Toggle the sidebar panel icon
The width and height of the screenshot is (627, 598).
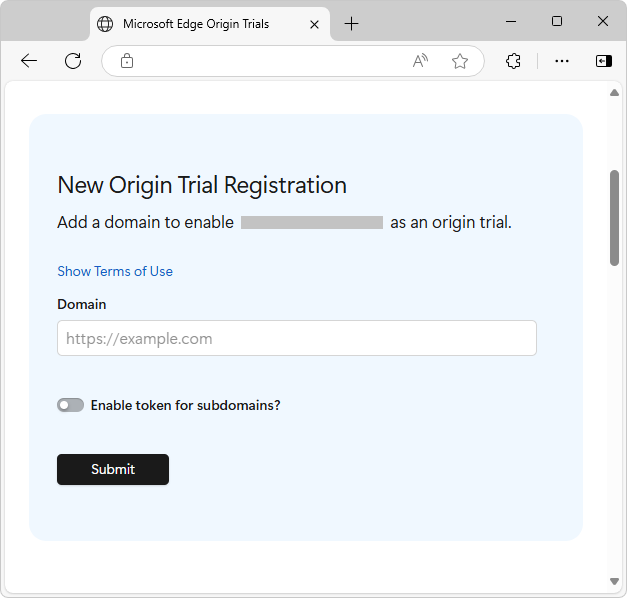pyautogui.click(x=604, y=61)
